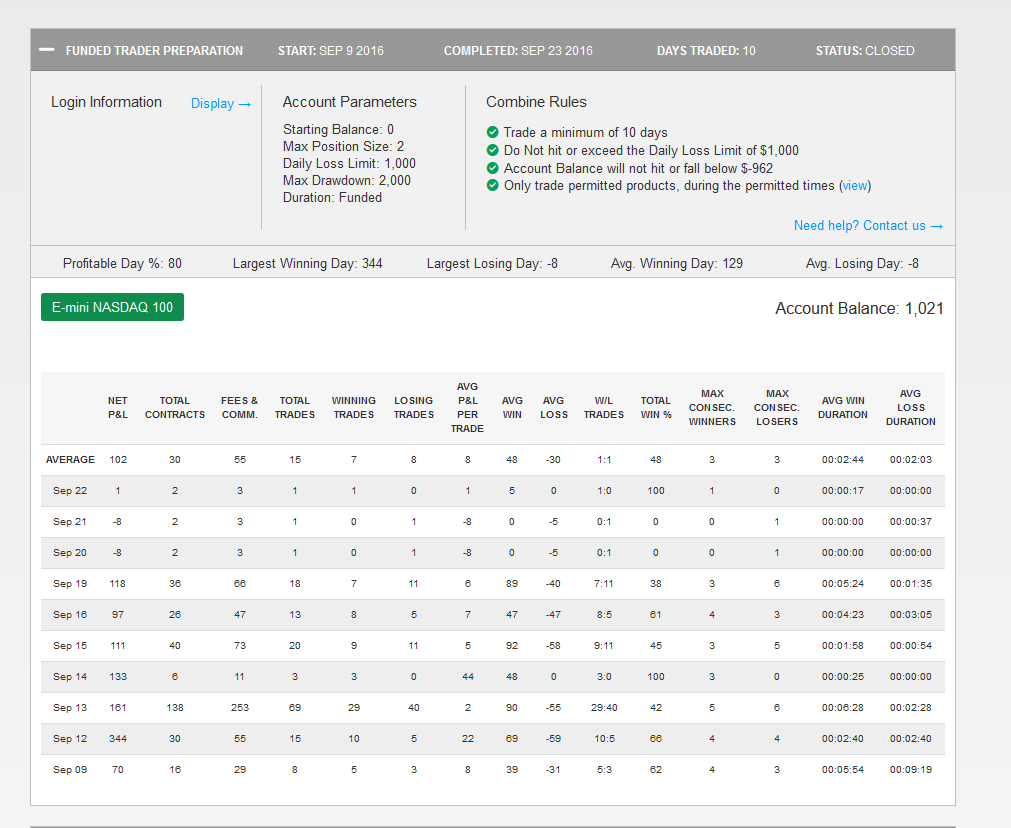Viewport: 1011px width, 828px height.
Task: Select the Sep 15 row label
Action: click(70, 646)
